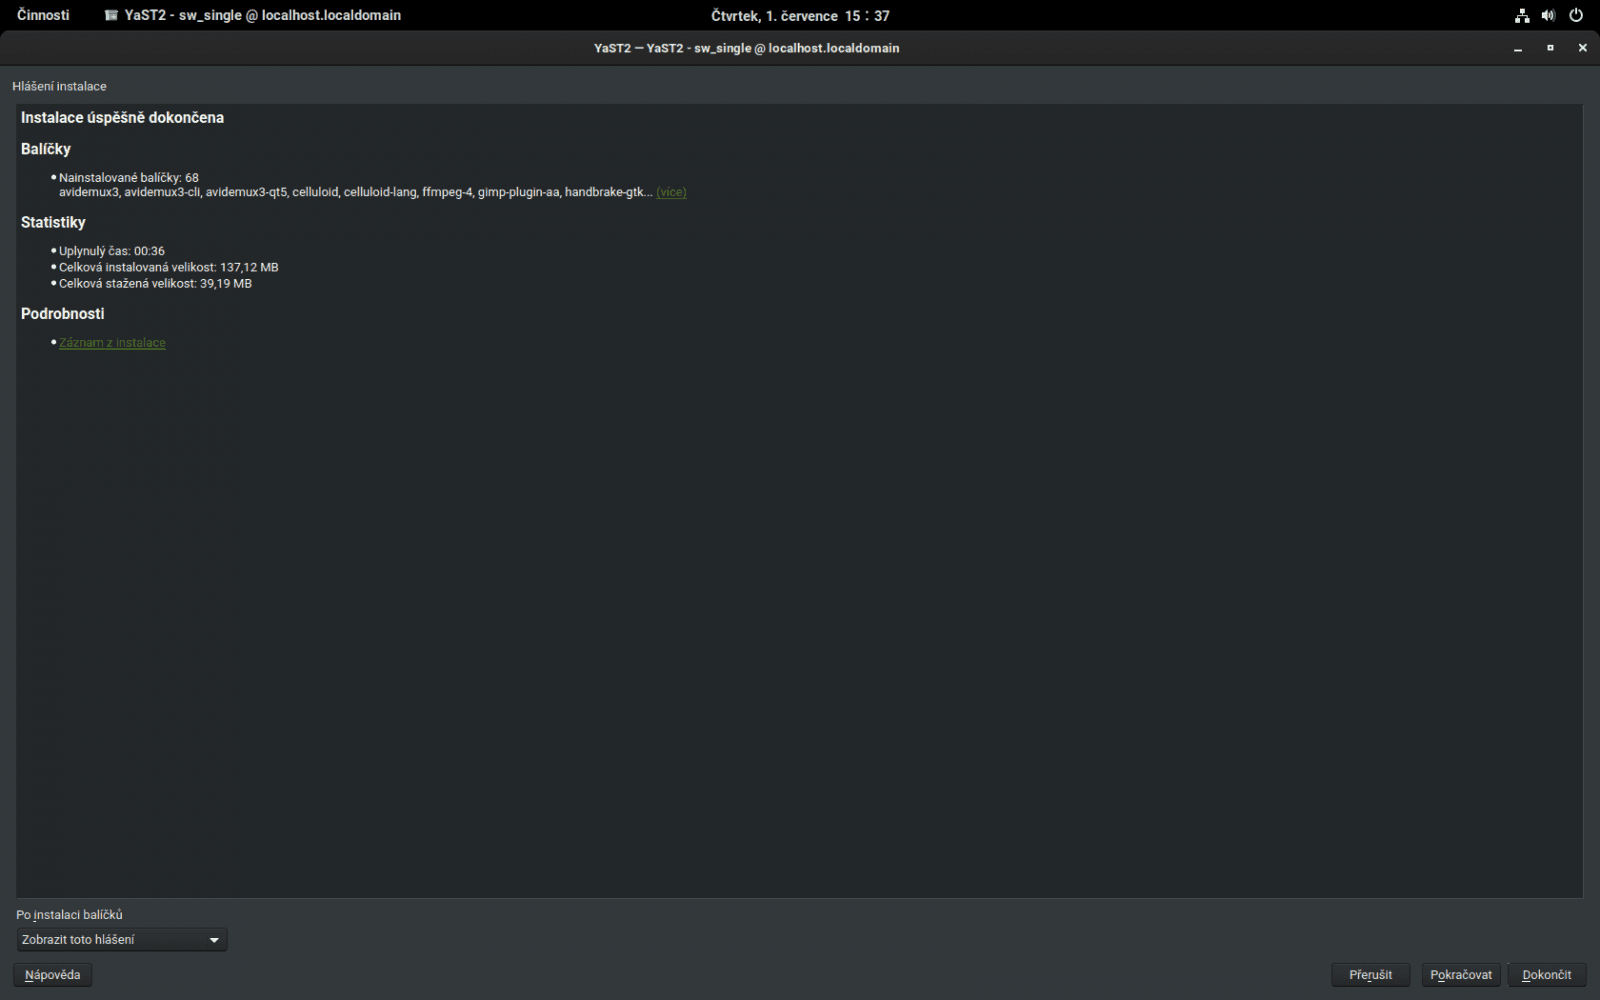Click the YaST2 package icon in top bar

tap(111, 15)
